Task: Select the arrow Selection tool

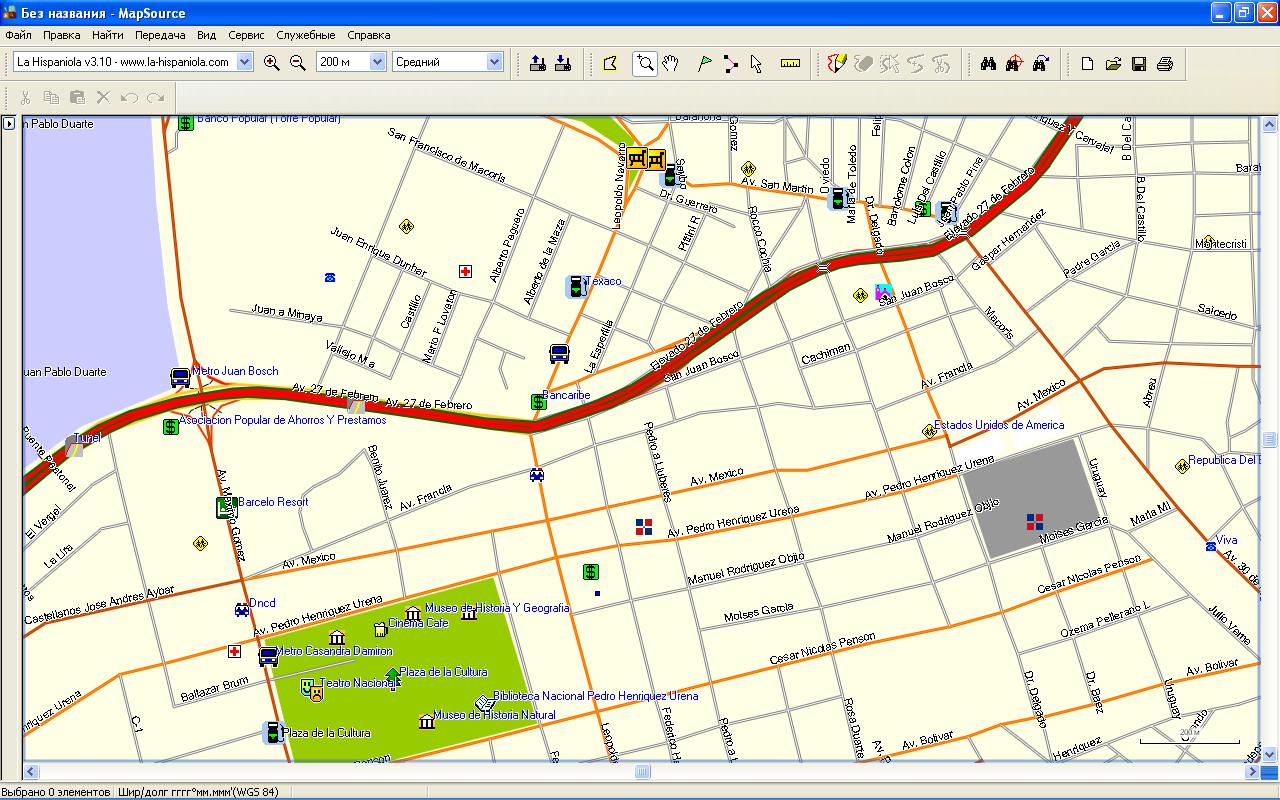Action: click(756, 64)
